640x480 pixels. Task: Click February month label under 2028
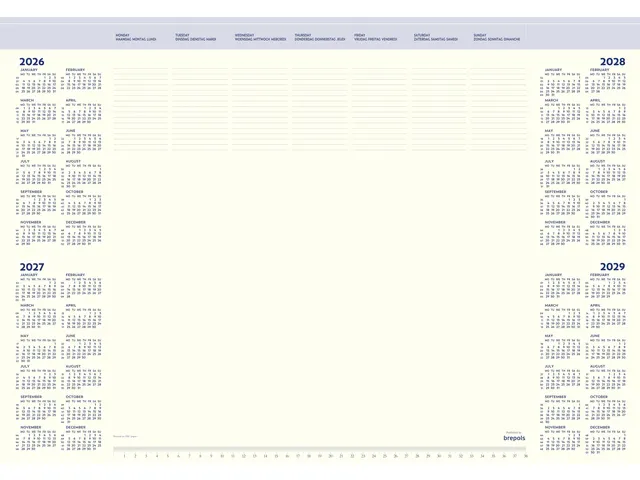(x=600, y=70)
